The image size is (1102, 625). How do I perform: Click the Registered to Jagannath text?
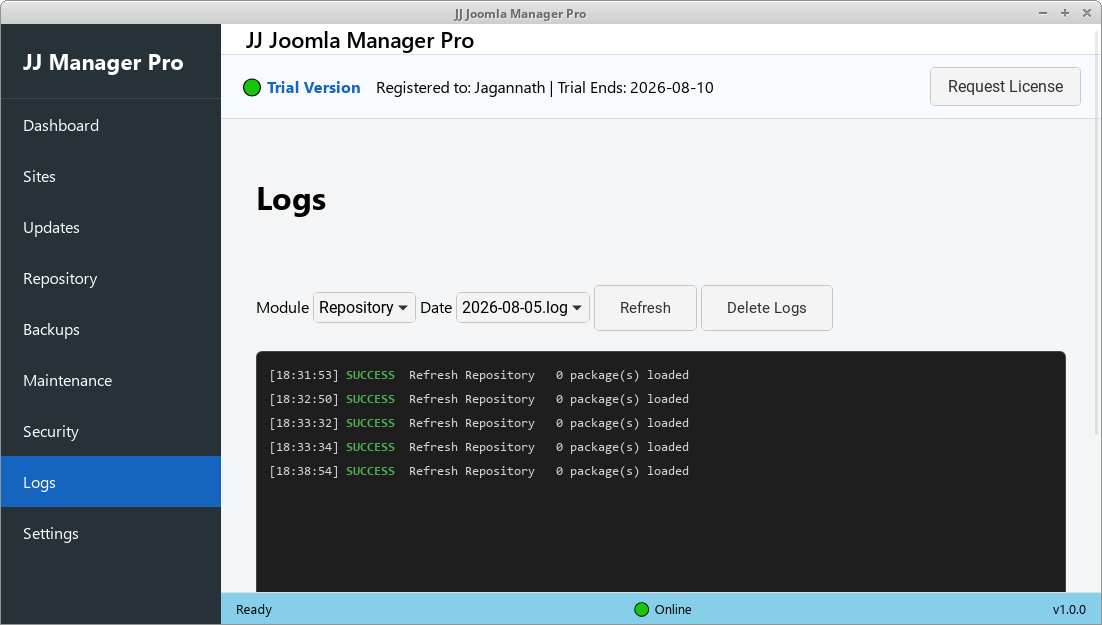point(460,88)
